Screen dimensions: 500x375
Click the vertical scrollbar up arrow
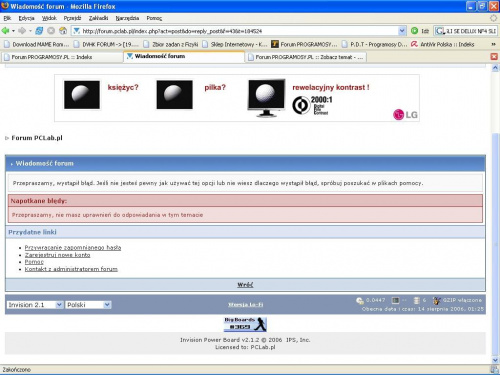[495, 68]
